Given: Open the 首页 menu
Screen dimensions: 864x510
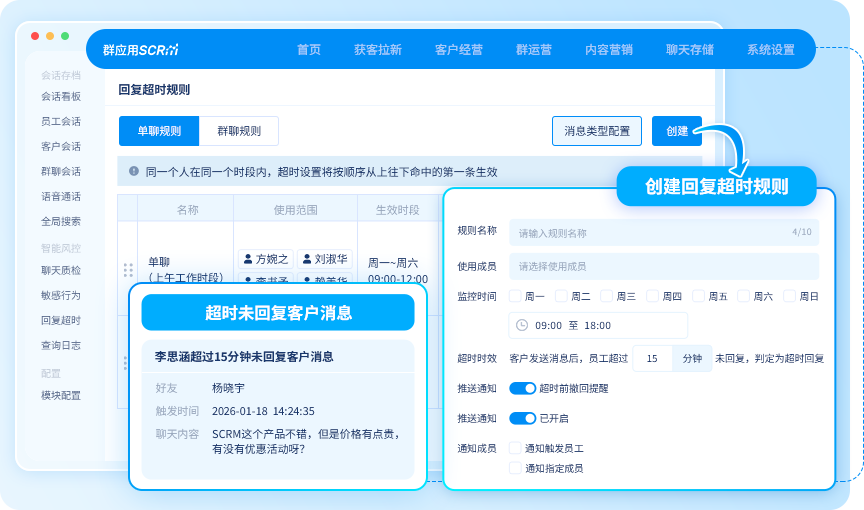Looking at the screenshot, I should point(309,50).
